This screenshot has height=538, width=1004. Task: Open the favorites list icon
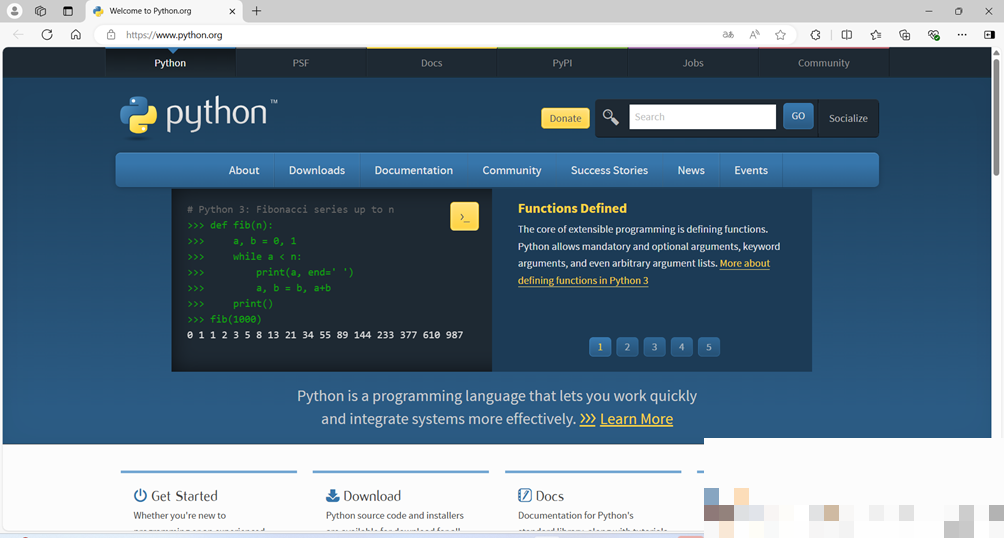tap(875, 35)
